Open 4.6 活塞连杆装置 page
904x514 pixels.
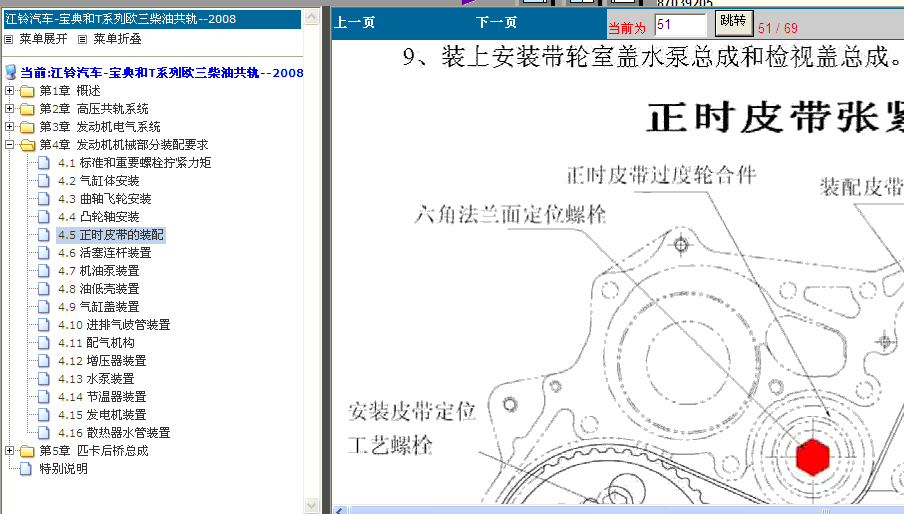(104, 252)
